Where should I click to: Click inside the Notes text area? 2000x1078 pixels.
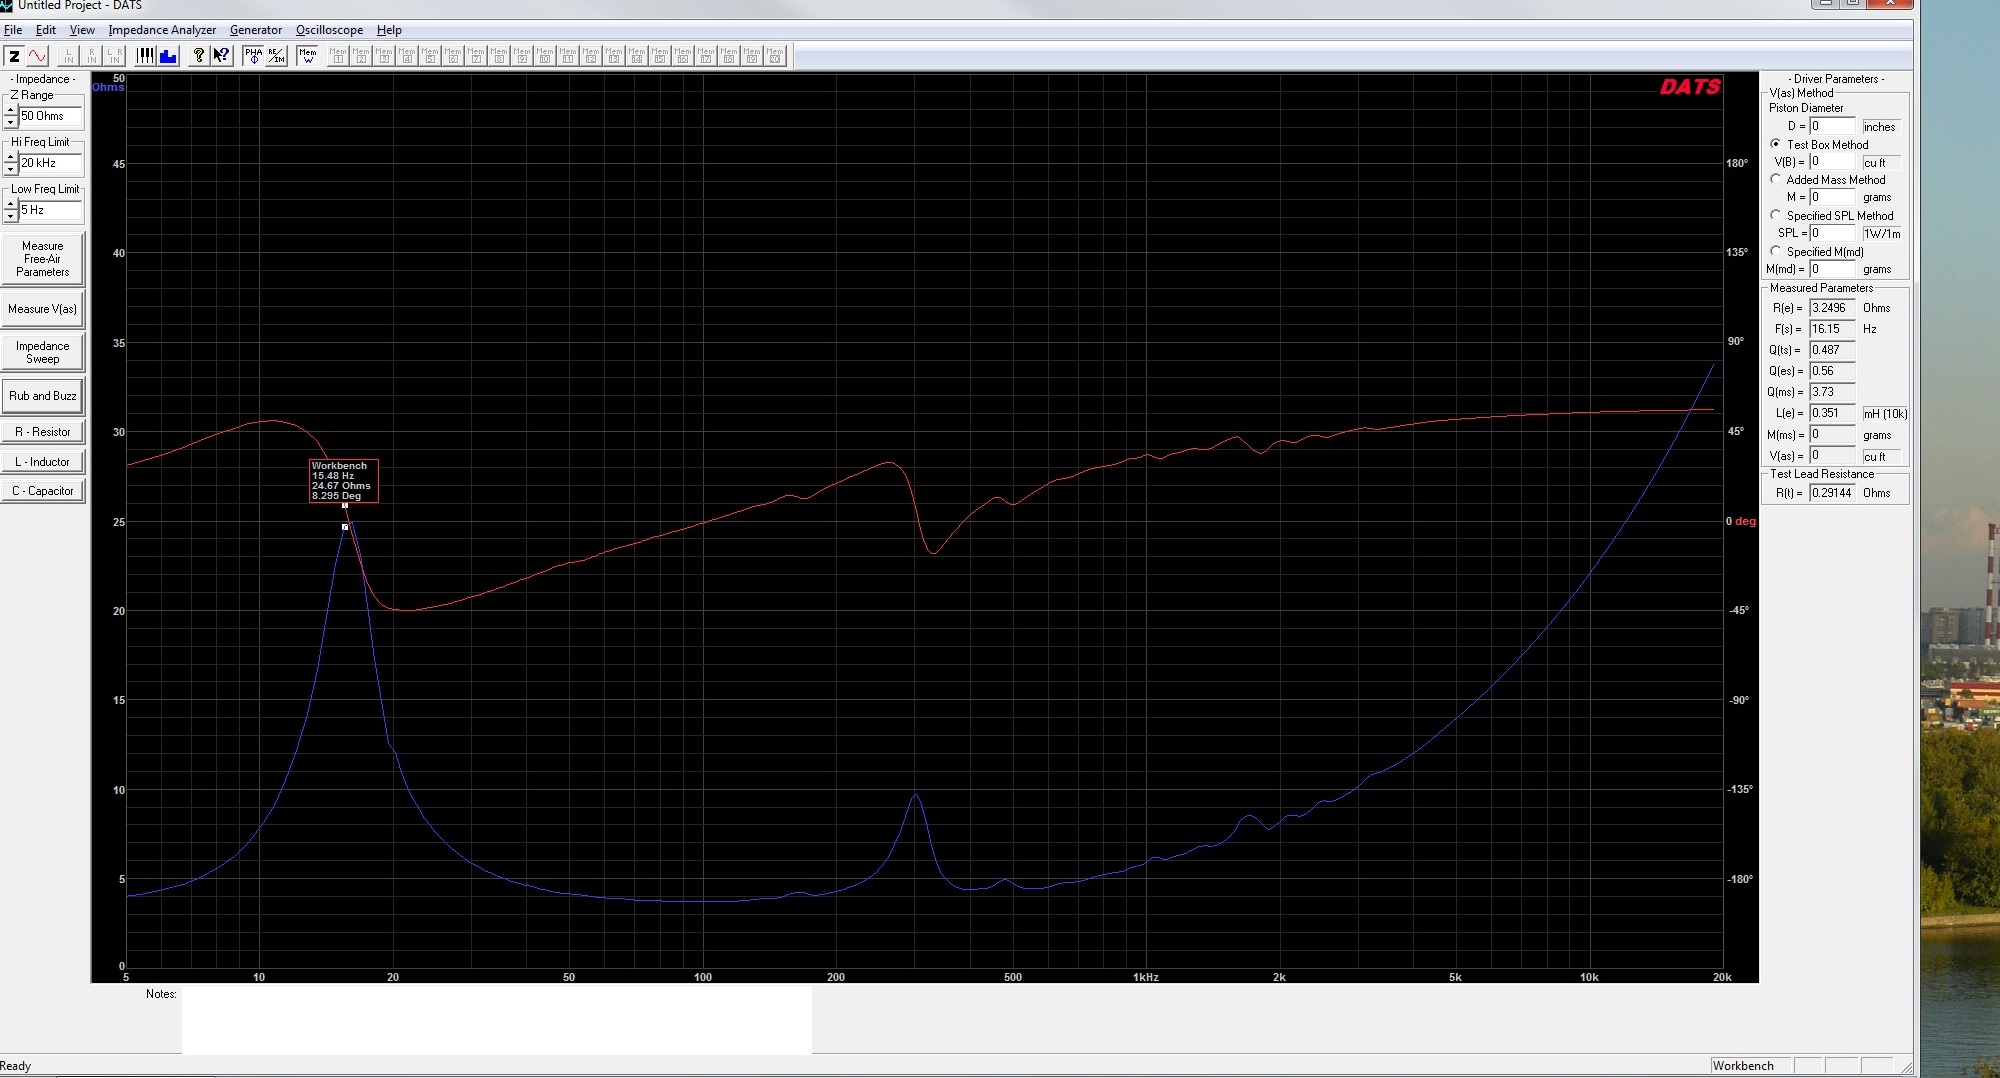click(x=496, y=1020)
